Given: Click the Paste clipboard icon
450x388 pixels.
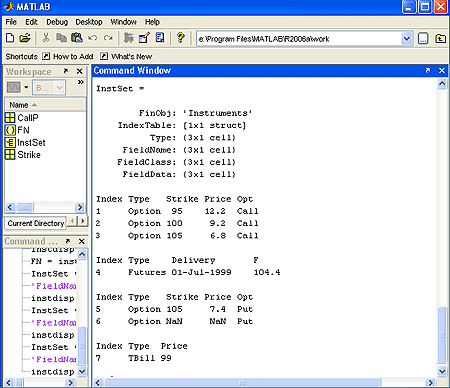Looking at the screenshot, I should [x=77, y=38].
